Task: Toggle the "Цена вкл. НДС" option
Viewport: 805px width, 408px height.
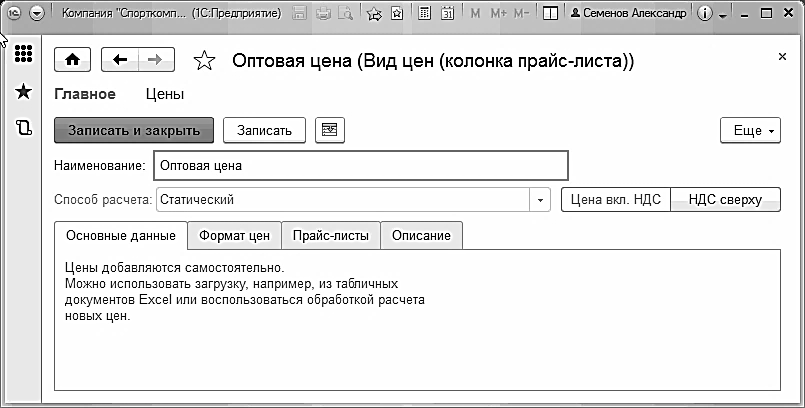Action: point(616,200)
